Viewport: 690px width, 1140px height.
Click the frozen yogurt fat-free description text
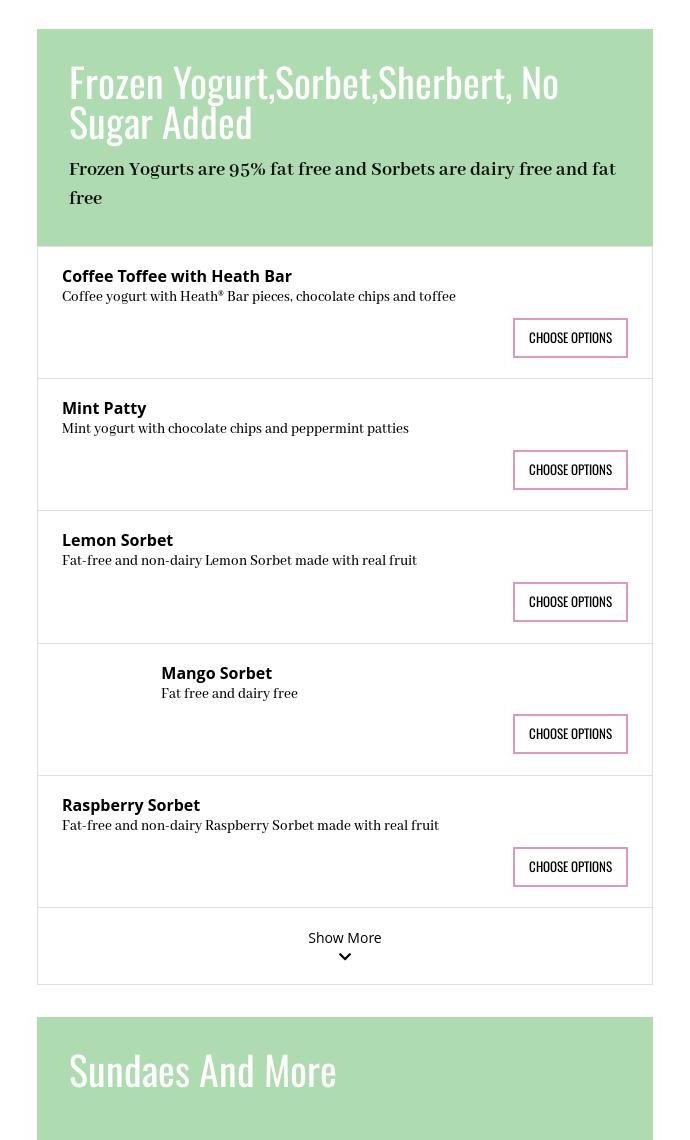pyautogui.click(x=342, y=183)
